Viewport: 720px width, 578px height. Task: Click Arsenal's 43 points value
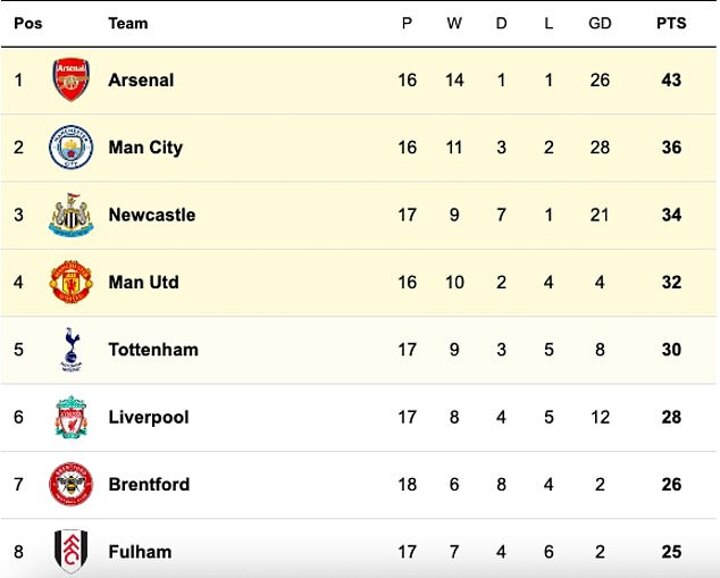[671, 80]
